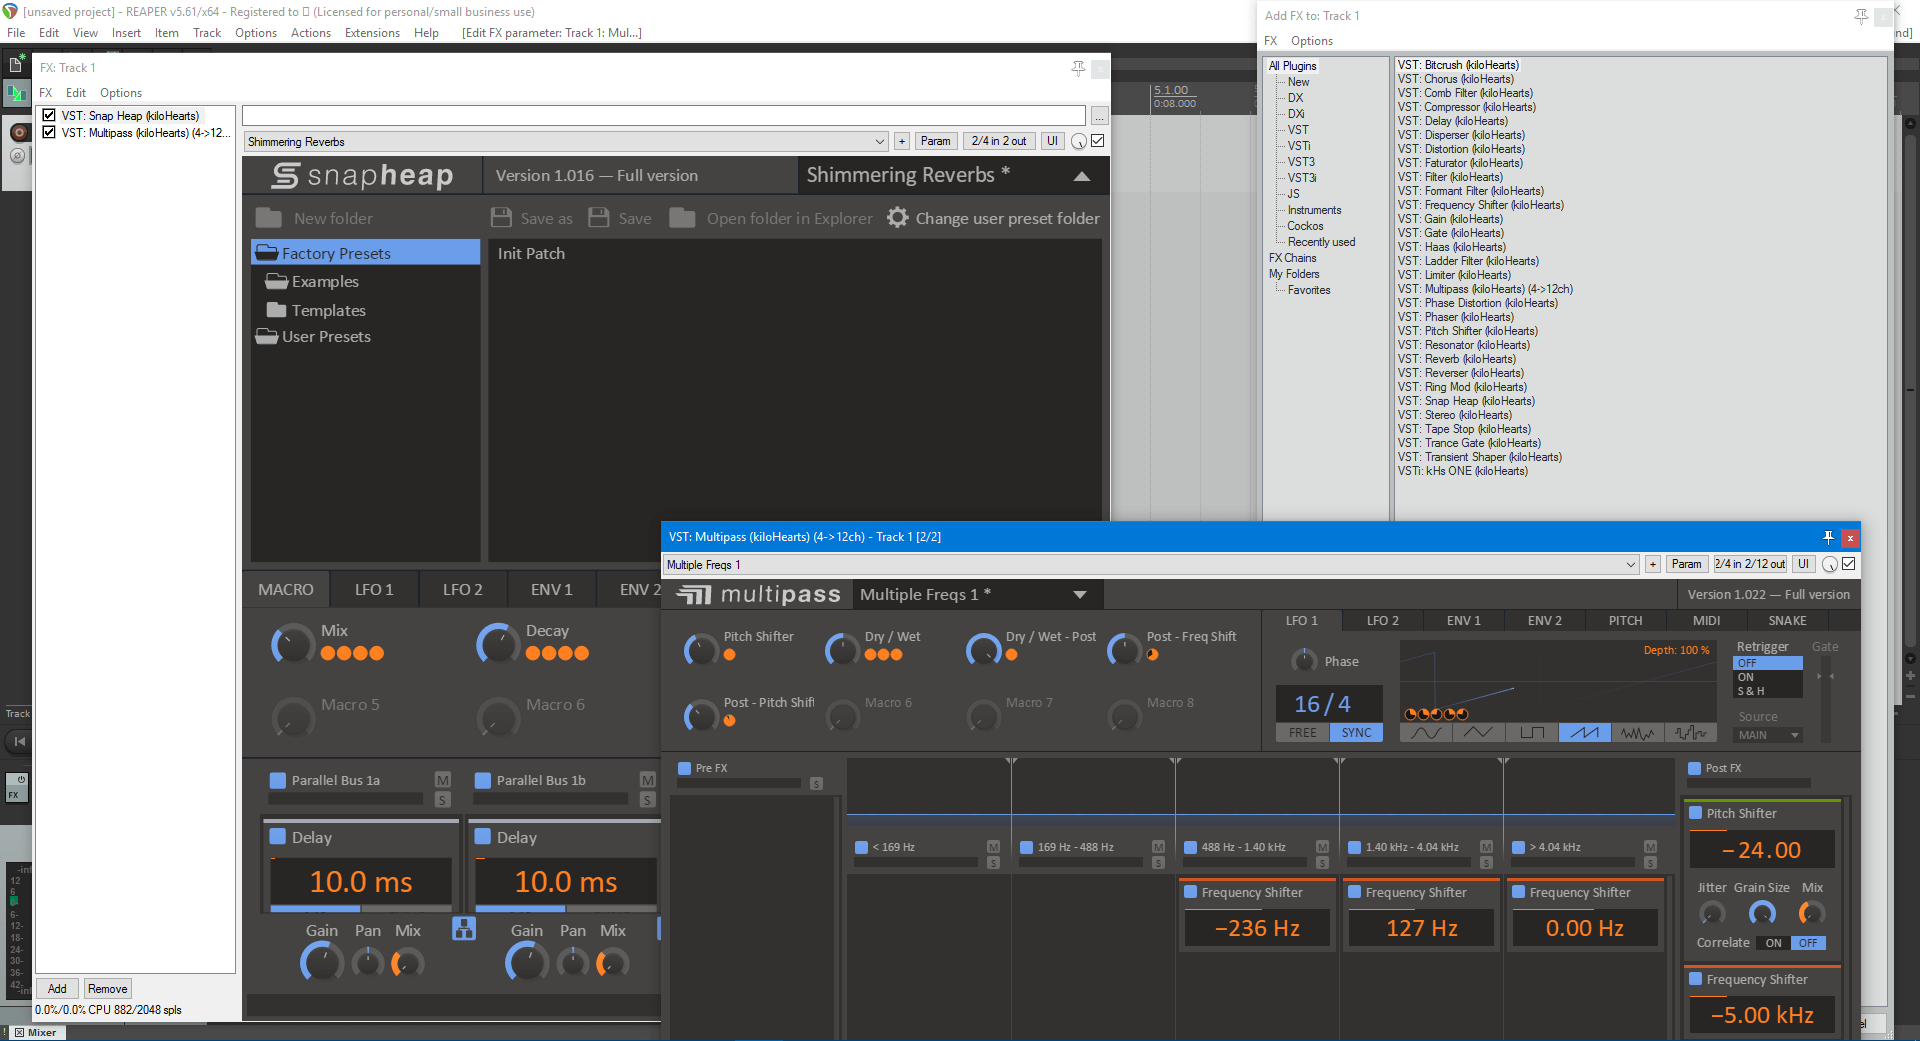1920x1041 pixels.
Task: Switch LFO 1 rate mode to FREE
Action: coord(1302,732)
